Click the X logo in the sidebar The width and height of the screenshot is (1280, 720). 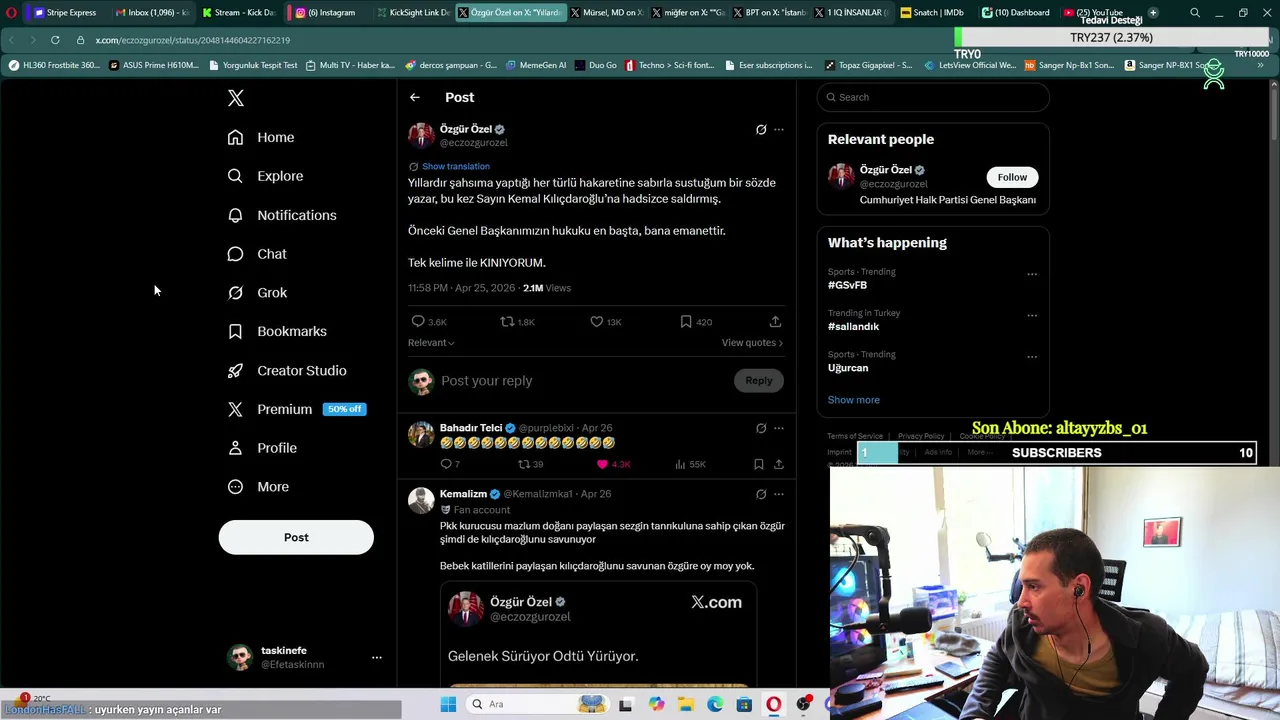(x=235, y=98)
